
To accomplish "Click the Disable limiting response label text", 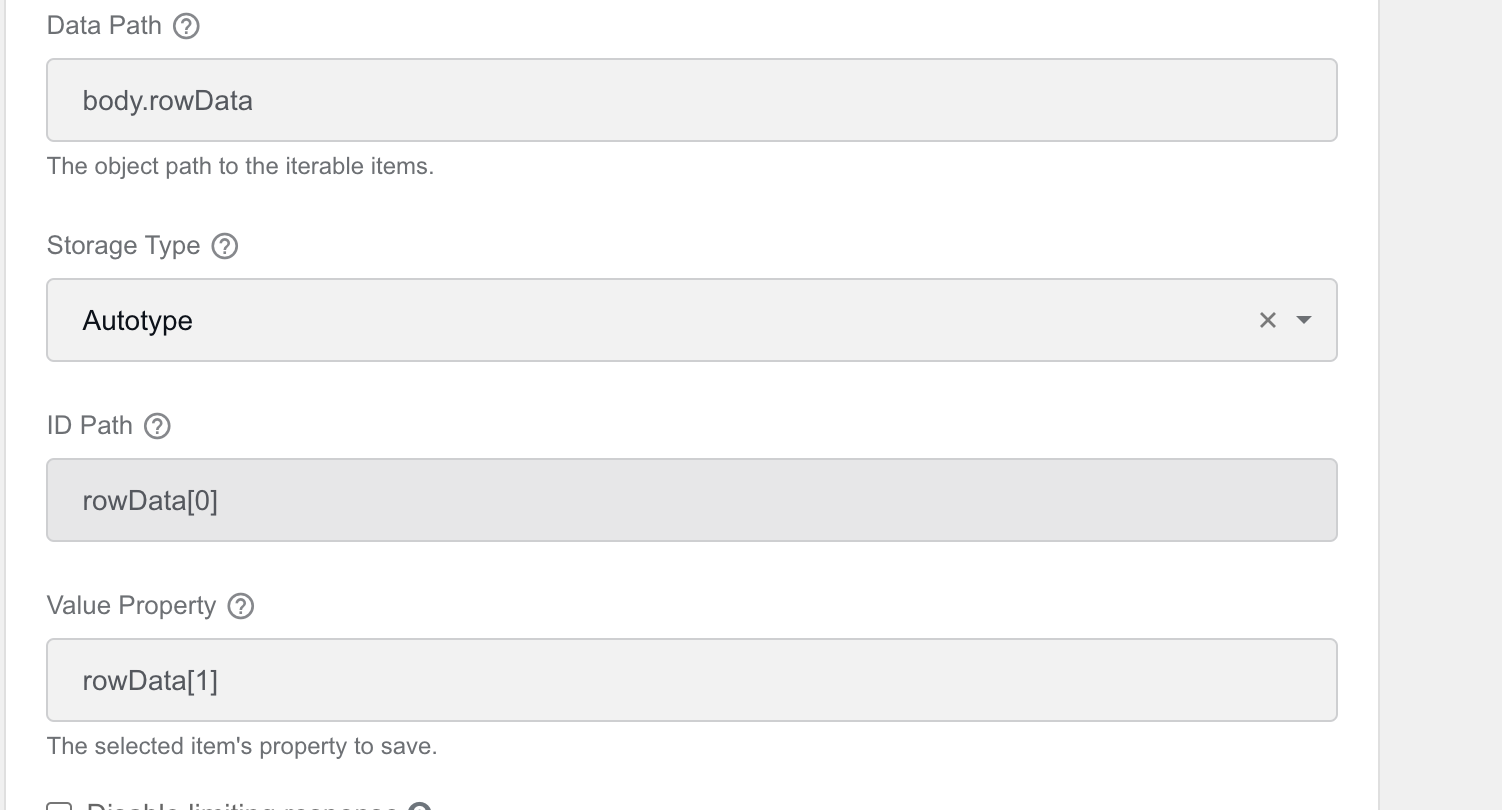I will (x=242, y=806).
